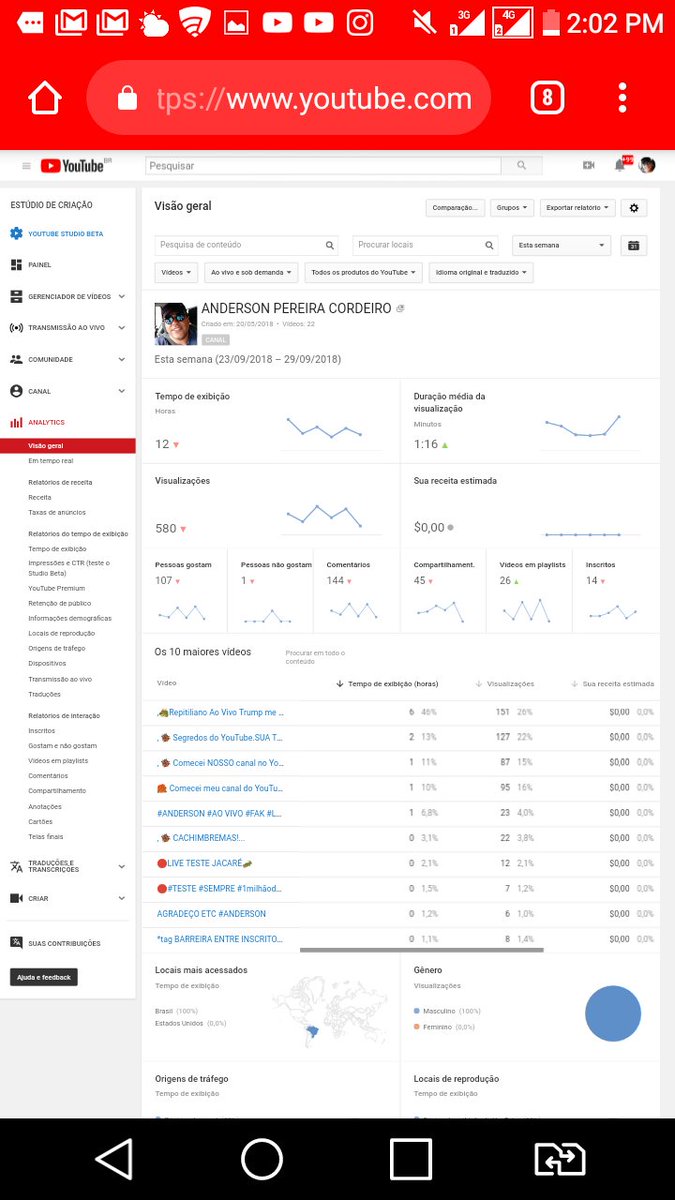
Task: Open analytics settings gear
Action: (x=634, y=208)
